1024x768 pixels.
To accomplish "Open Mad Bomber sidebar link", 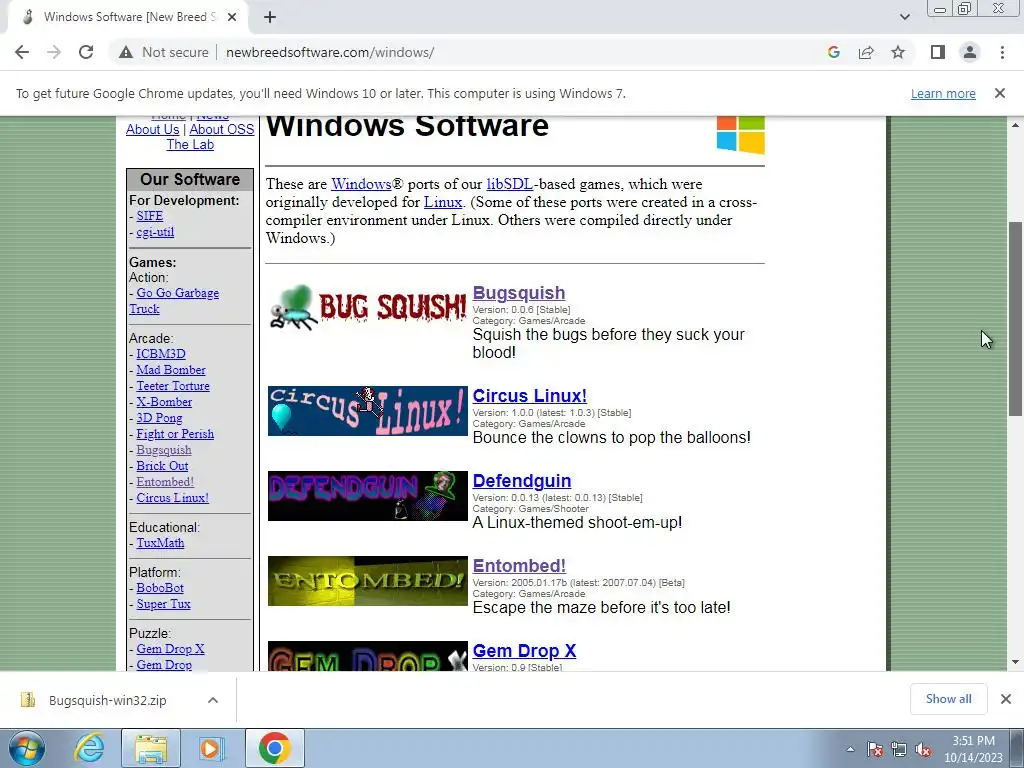I will [x=171, y=370].
